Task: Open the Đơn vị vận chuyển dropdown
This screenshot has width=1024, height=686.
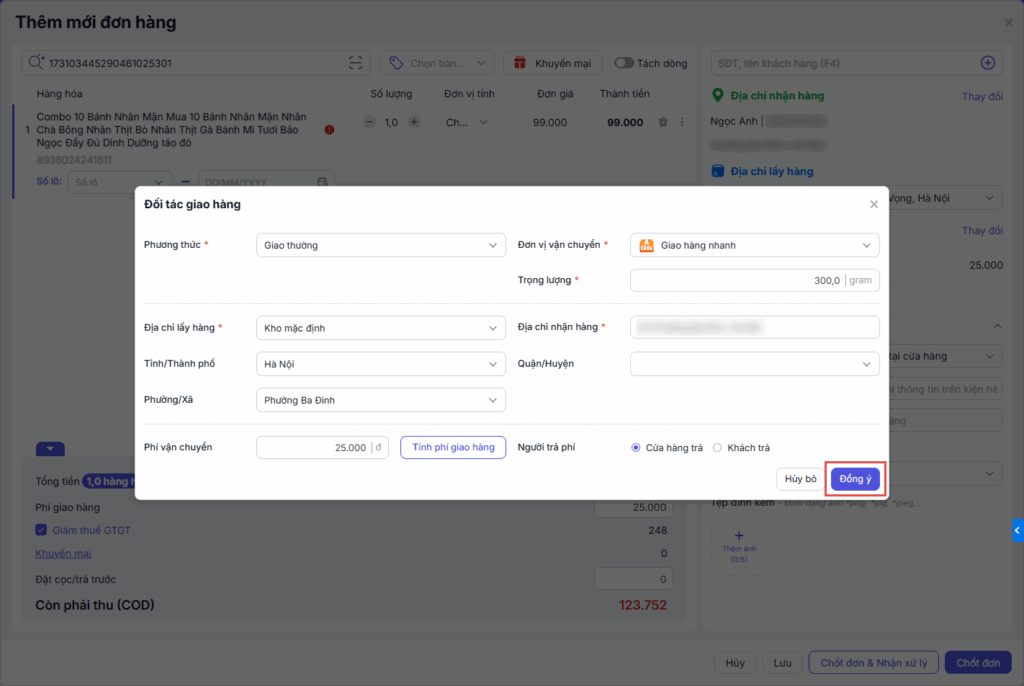Action: 754,245
